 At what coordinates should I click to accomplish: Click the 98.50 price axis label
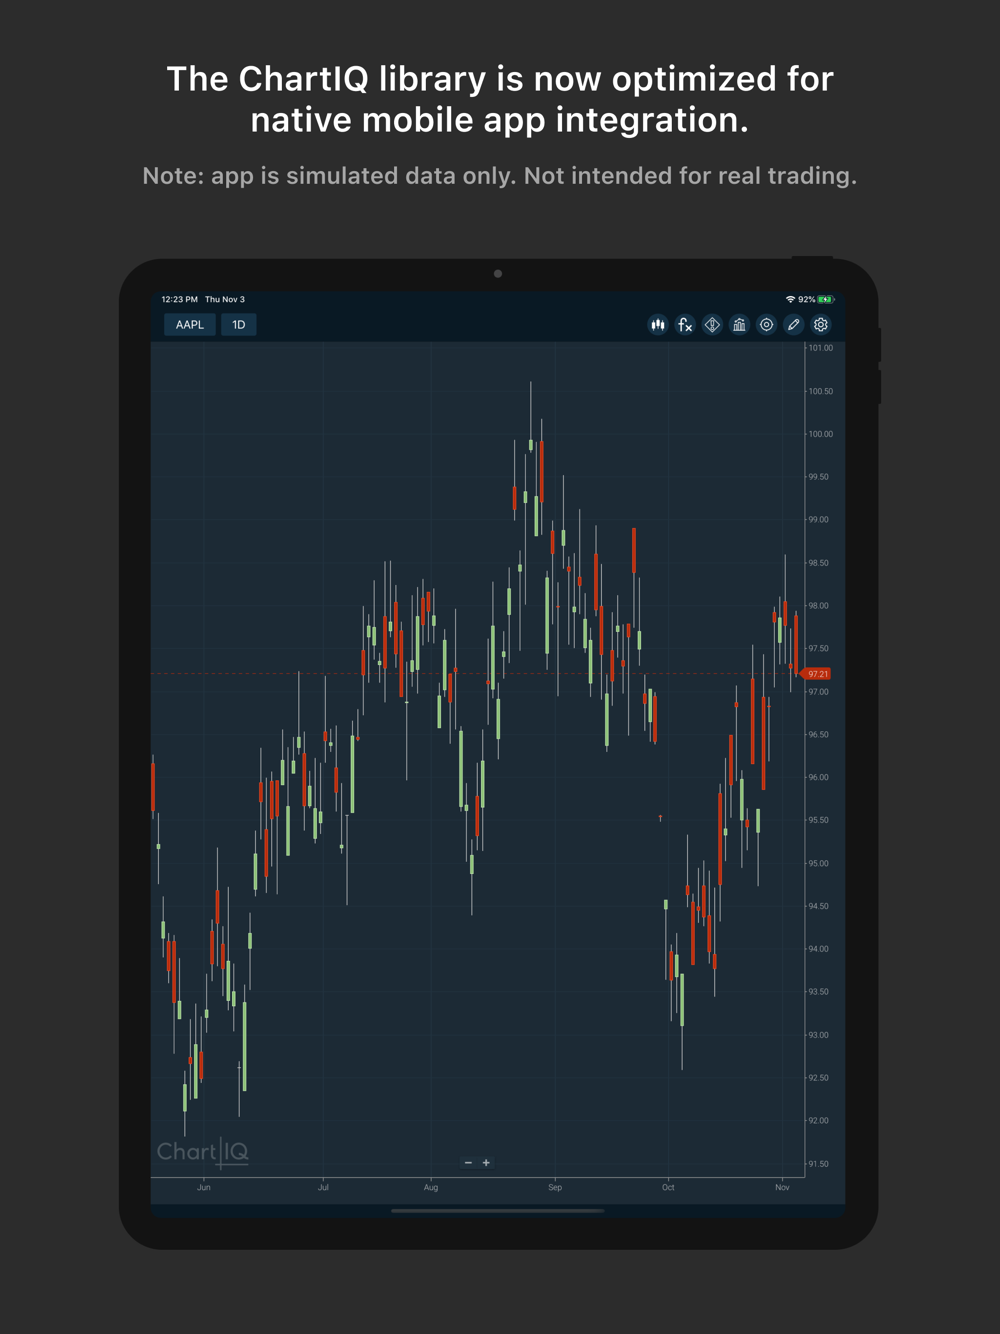click(819, 563)
